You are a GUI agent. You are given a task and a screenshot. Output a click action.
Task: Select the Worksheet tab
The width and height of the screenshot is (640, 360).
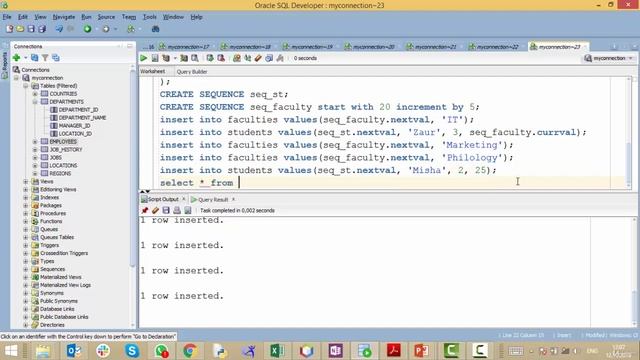click(x=153, y=71)
